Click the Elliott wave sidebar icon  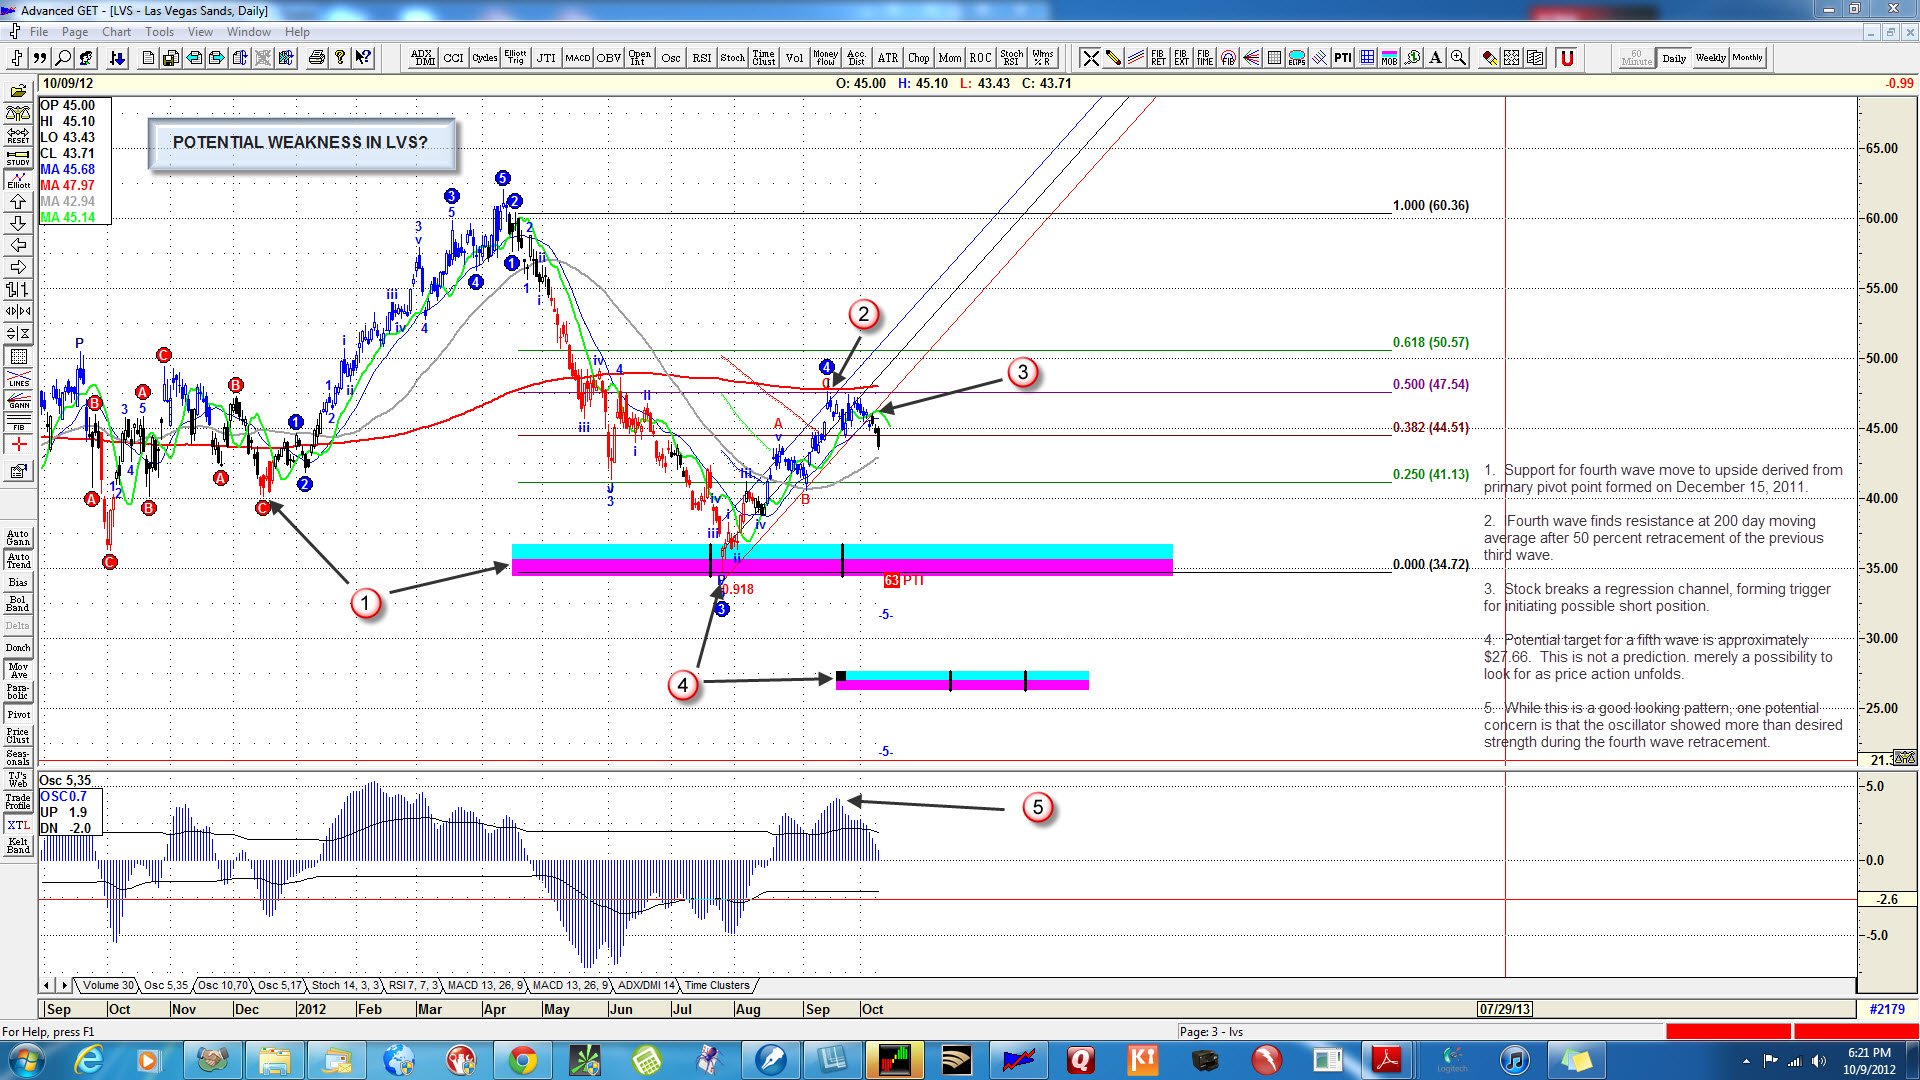(18, 180)
